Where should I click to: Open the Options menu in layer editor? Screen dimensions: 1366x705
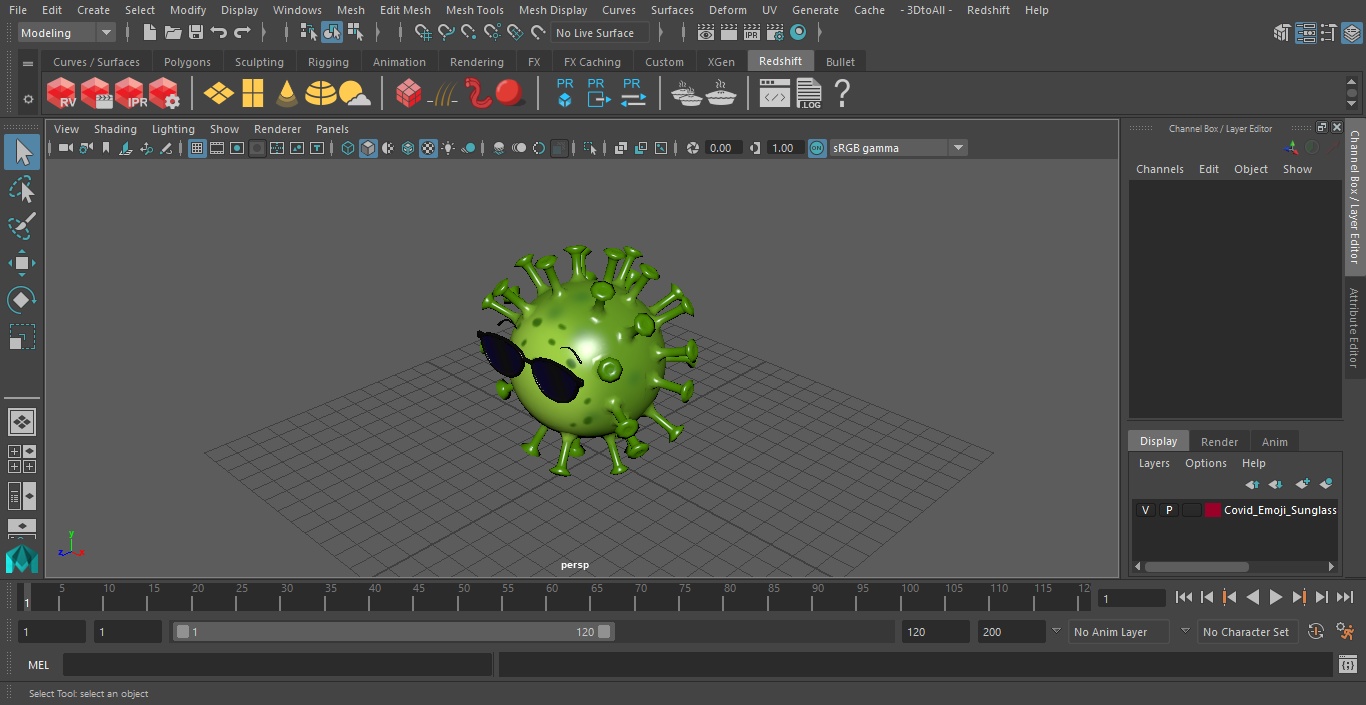(x=1205, y=463)
